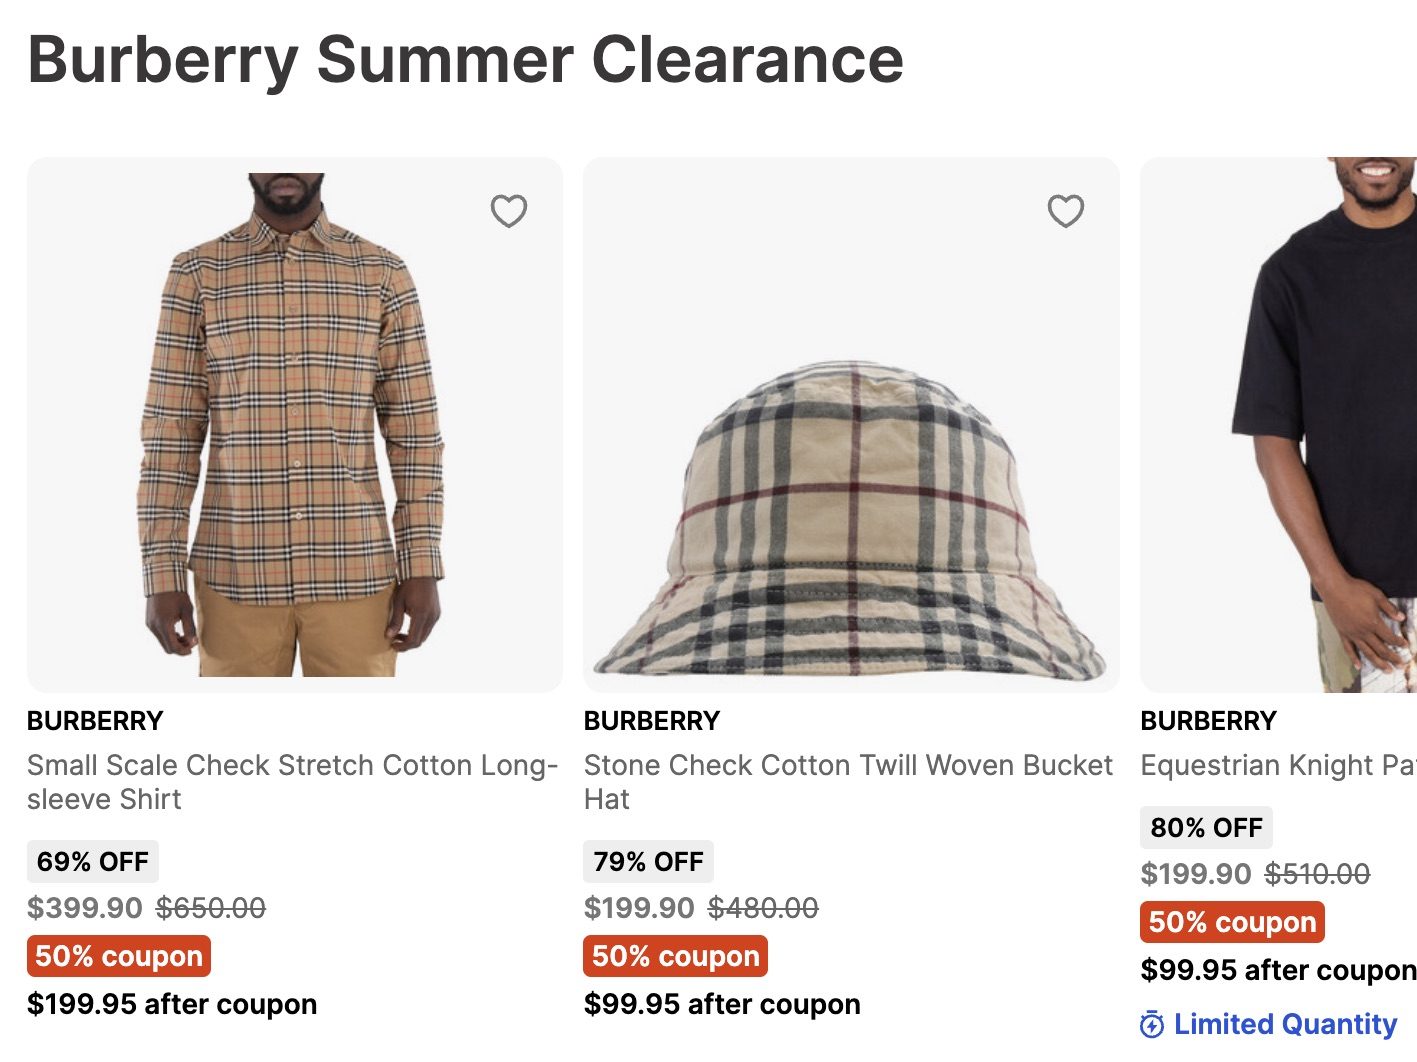Click 50% coupon badge under Equestrian Knight item
This screenshot has height=1062, width=1417.
point(1232,922)
